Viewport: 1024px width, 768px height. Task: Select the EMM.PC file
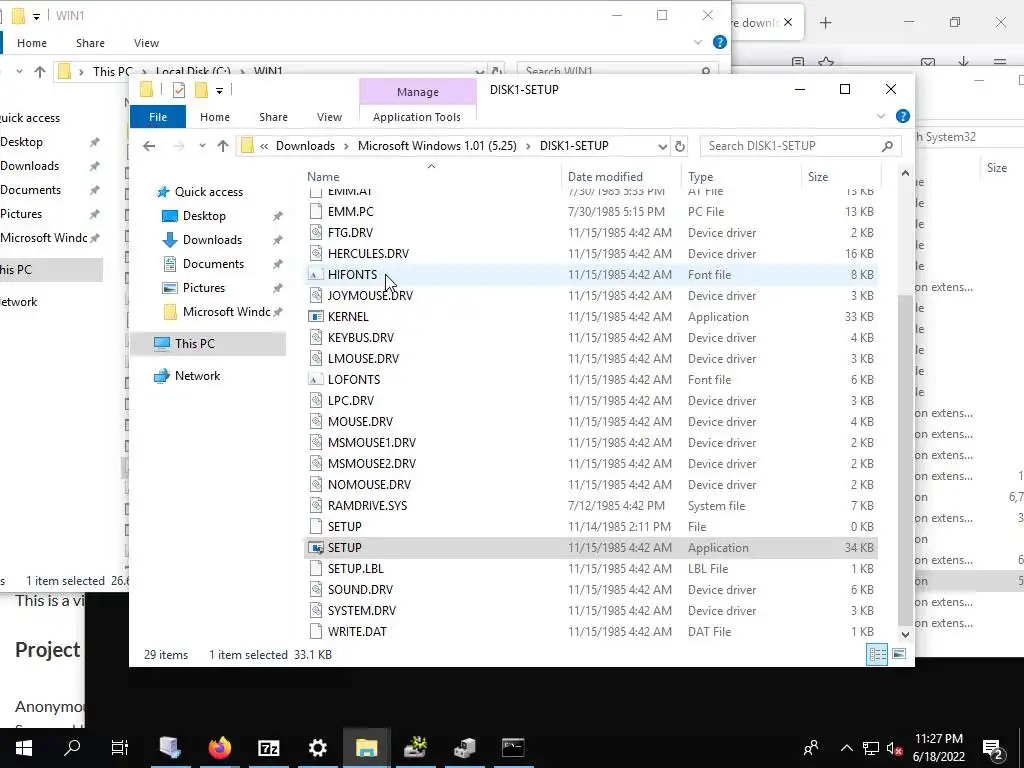(x=351, y=212)
